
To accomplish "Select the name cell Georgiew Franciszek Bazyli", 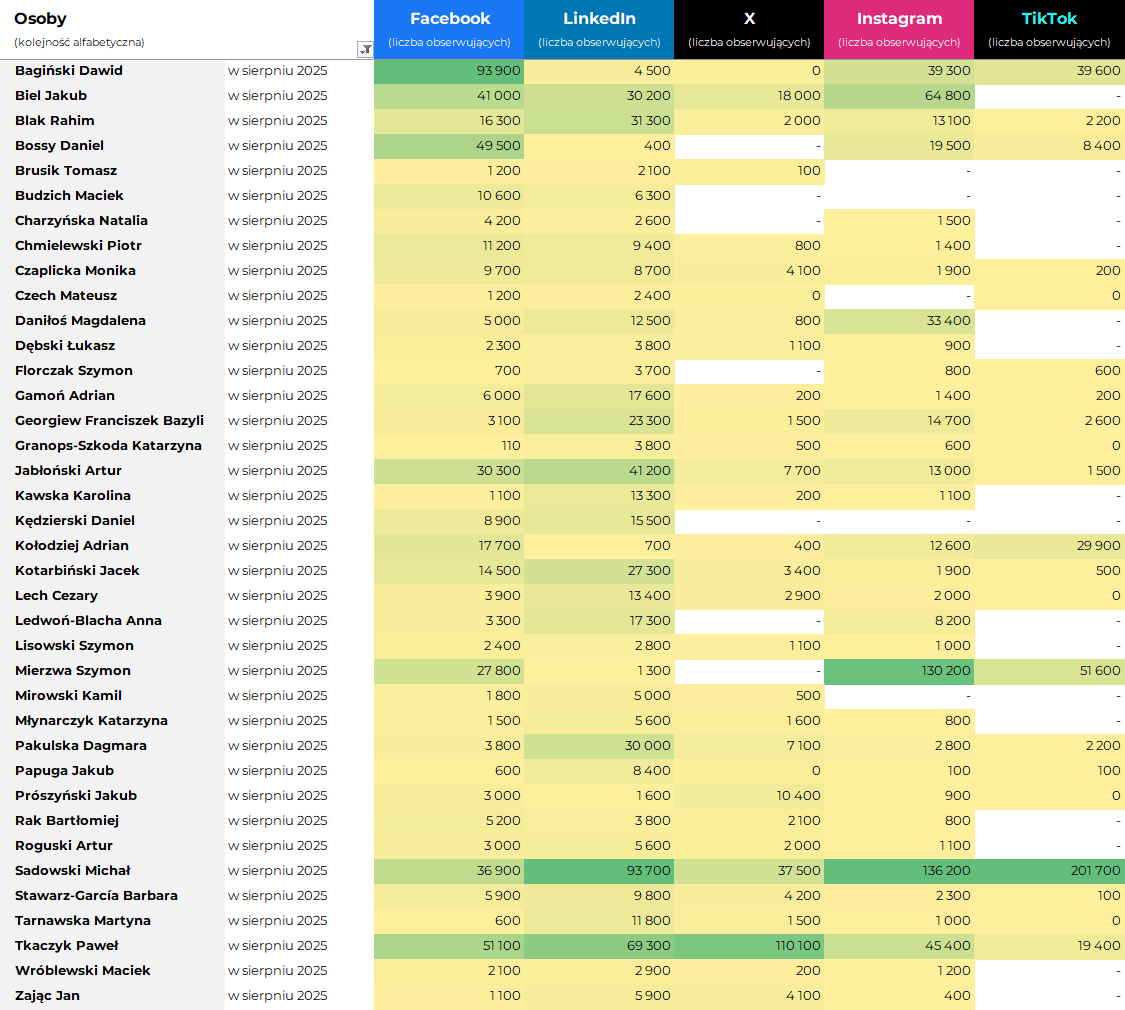I will (109, 421).
